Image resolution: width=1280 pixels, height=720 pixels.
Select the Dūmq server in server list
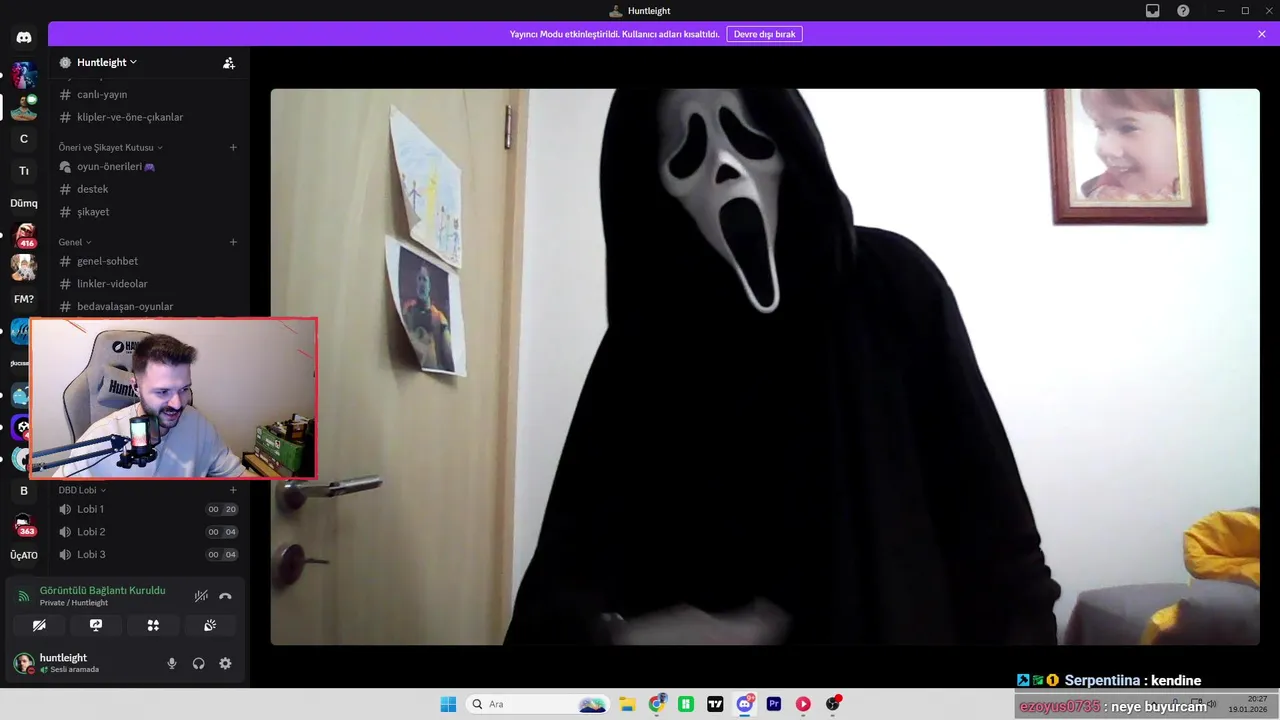[24, 203]
